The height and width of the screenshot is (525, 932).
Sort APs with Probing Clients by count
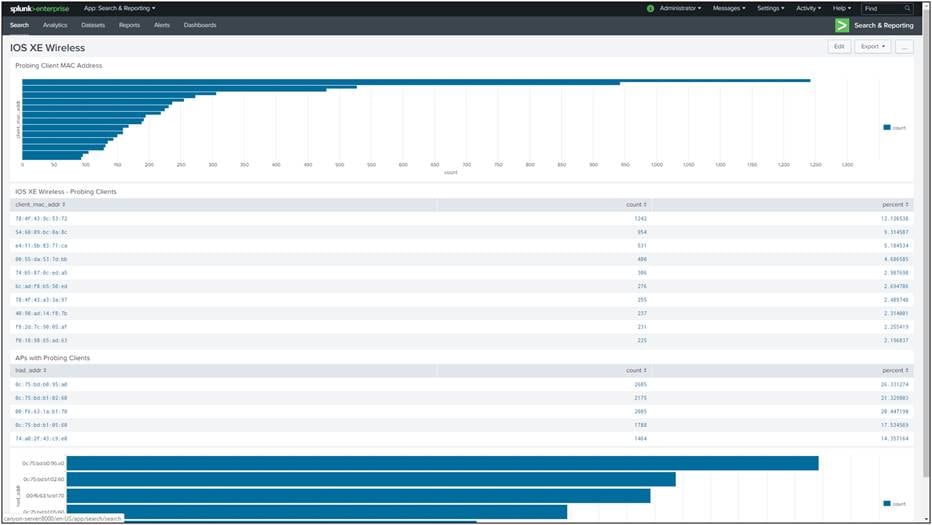636,370
